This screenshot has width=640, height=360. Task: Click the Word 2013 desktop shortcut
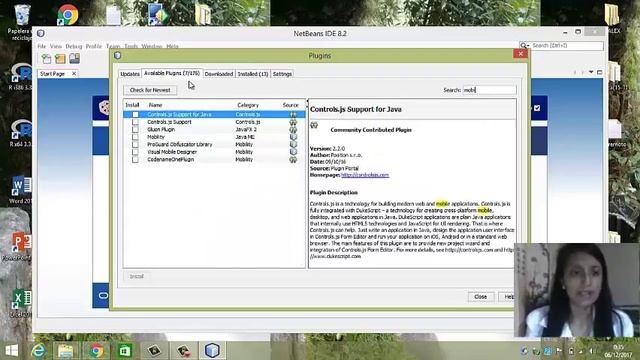coord(20,190)
